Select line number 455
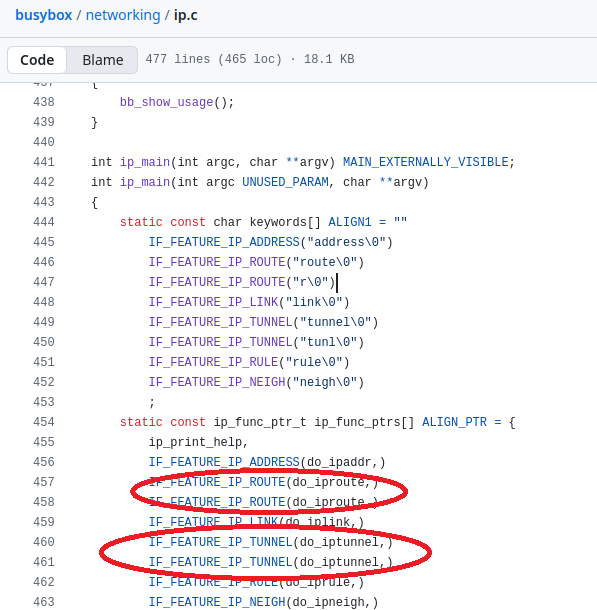 pos(44,442)
